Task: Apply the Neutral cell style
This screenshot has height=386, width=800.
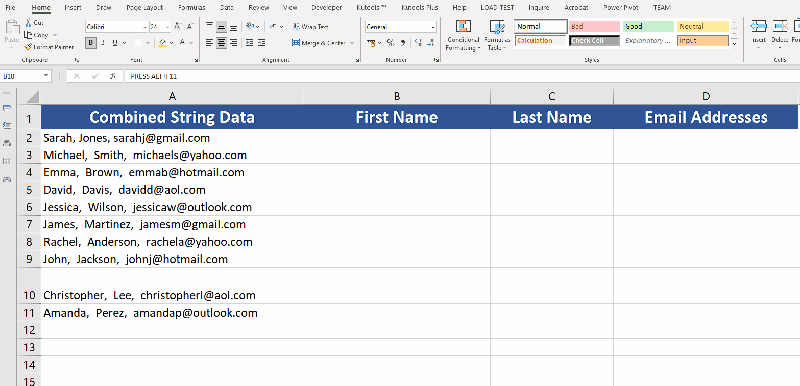Action: tap(702, 27)
